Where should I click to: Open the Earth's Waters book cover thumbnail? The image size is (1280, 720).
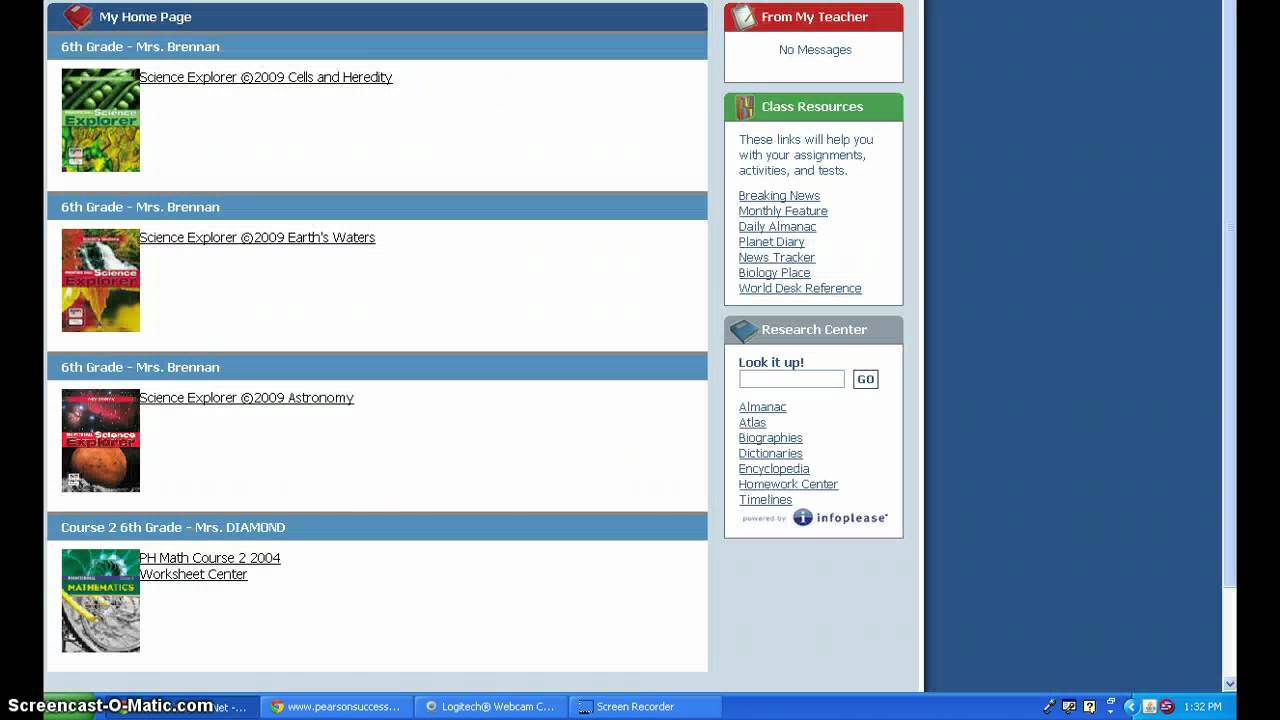(x=101, y=280)
